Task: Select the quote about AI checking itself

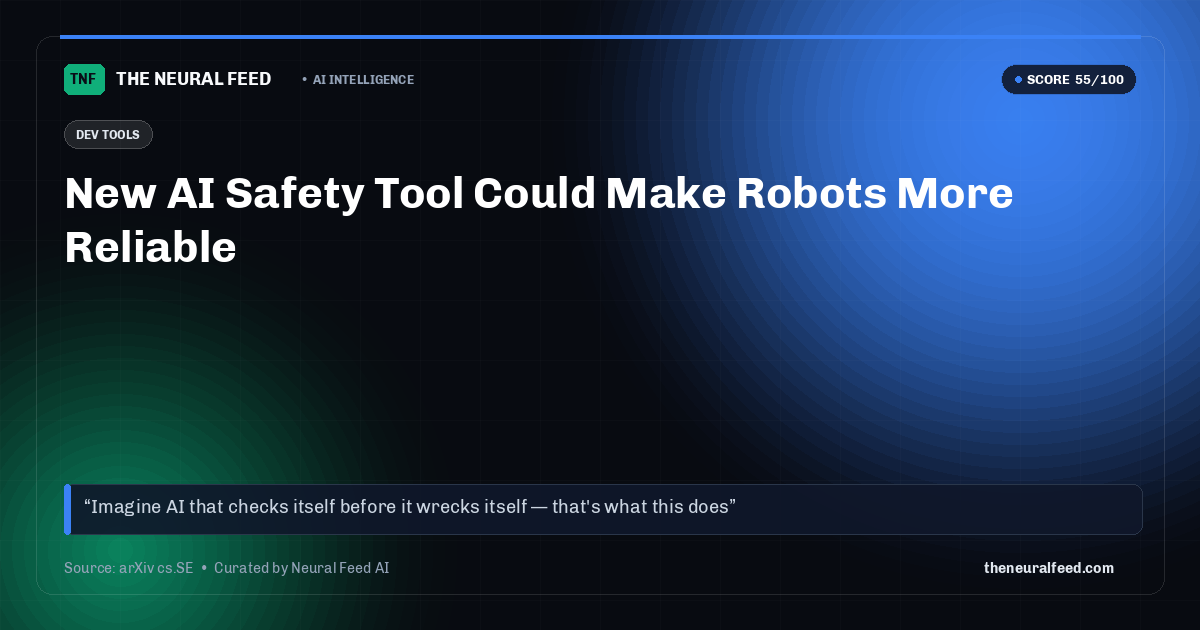Action: coord(603,509)
